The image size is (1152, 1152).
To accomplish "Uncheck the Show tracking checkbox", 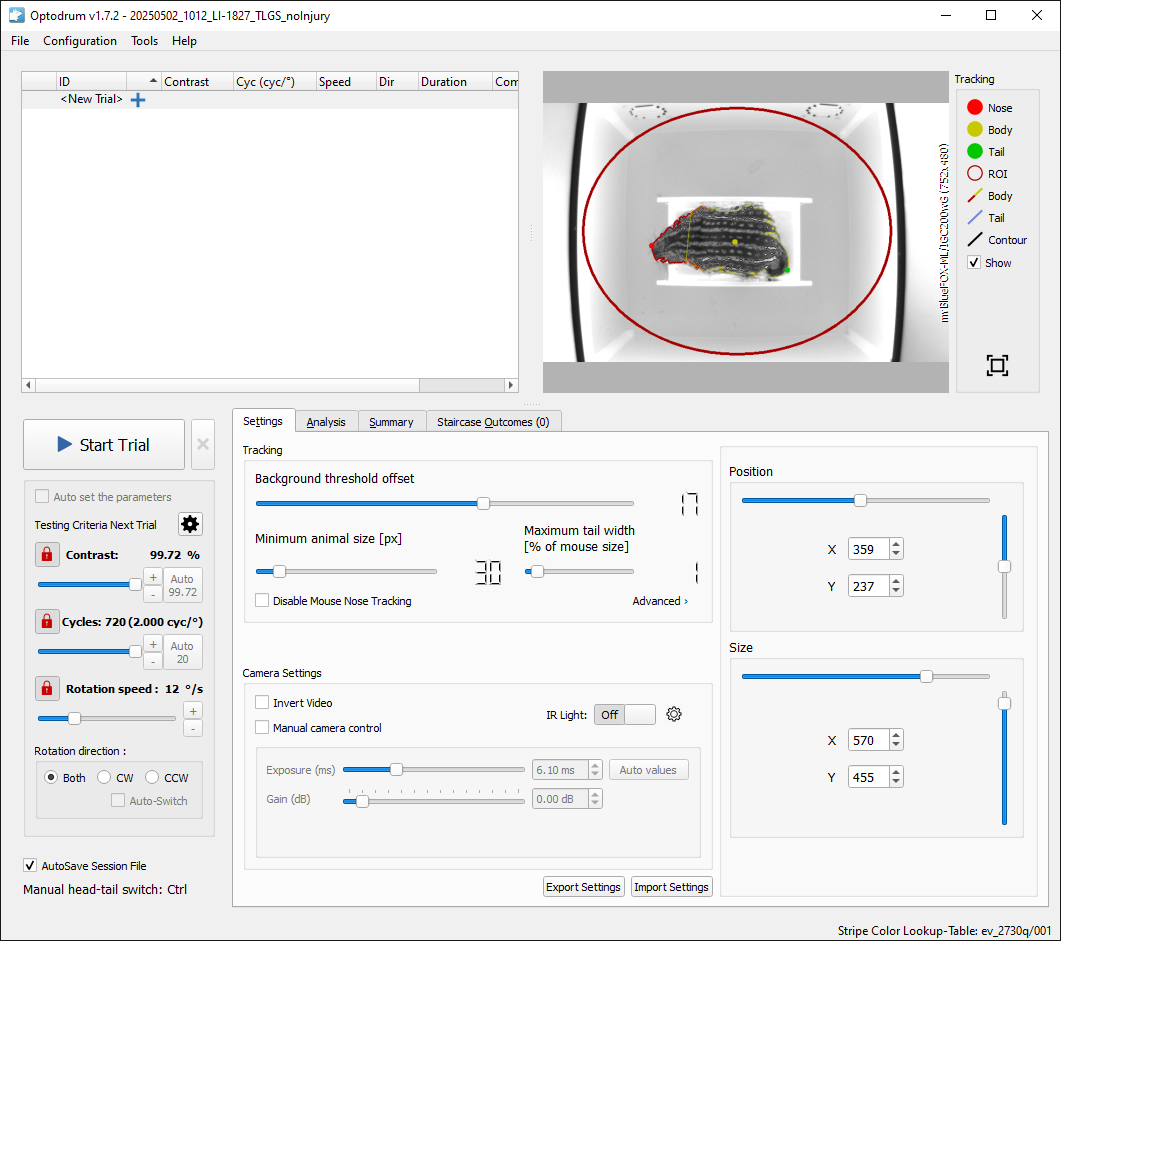I will (974, 262).
